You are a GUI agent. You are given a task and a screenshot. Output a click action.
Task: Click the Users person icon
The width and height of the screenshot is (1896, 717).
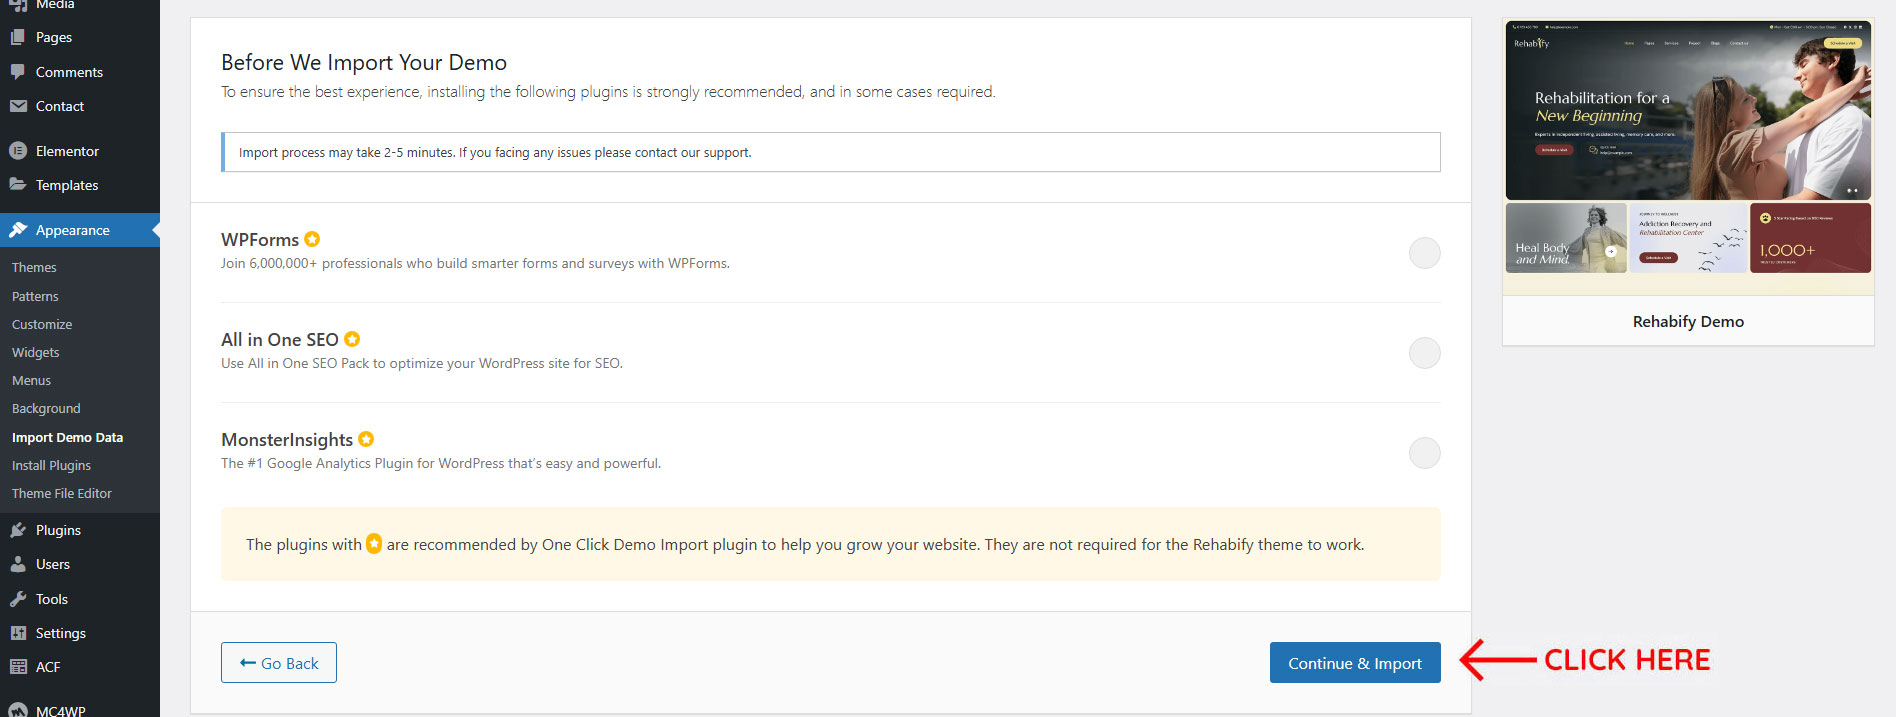(18, 564)
